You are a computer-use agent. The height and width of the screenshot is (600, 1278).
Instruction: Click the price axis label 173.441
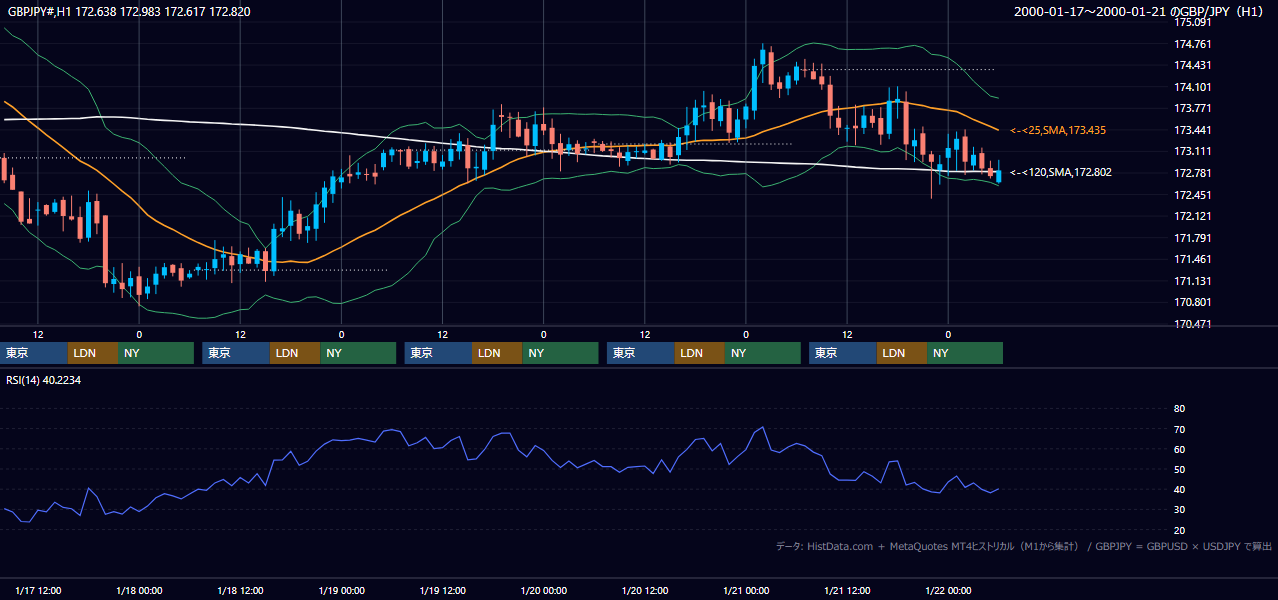pyautogui.click(x=1193, y=130)
